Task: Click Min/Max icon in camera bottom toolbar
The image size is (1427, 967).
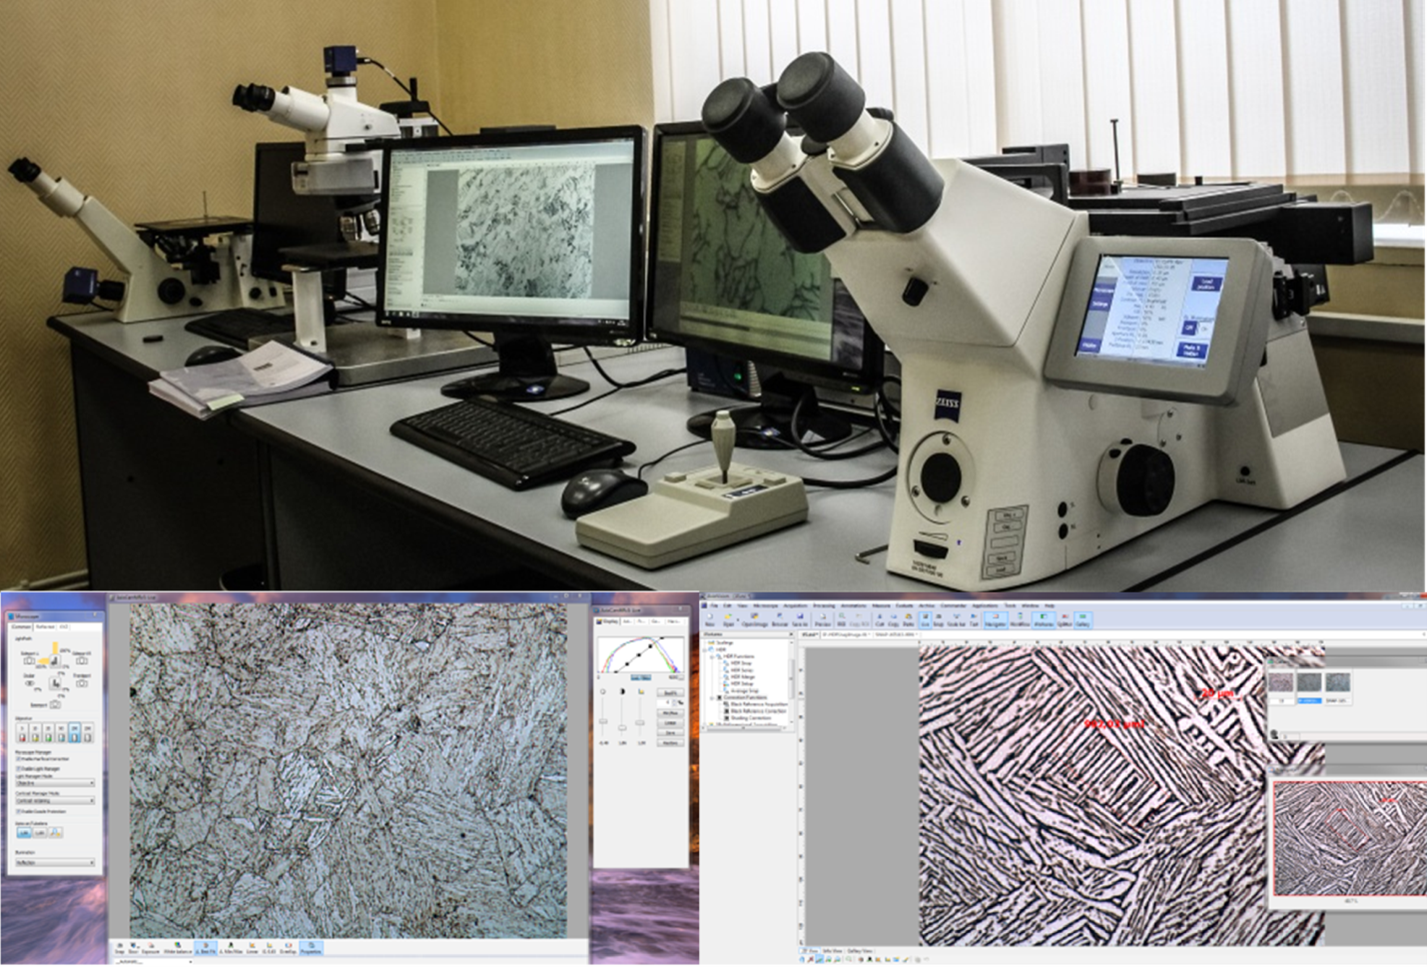Action: (231, 947)
